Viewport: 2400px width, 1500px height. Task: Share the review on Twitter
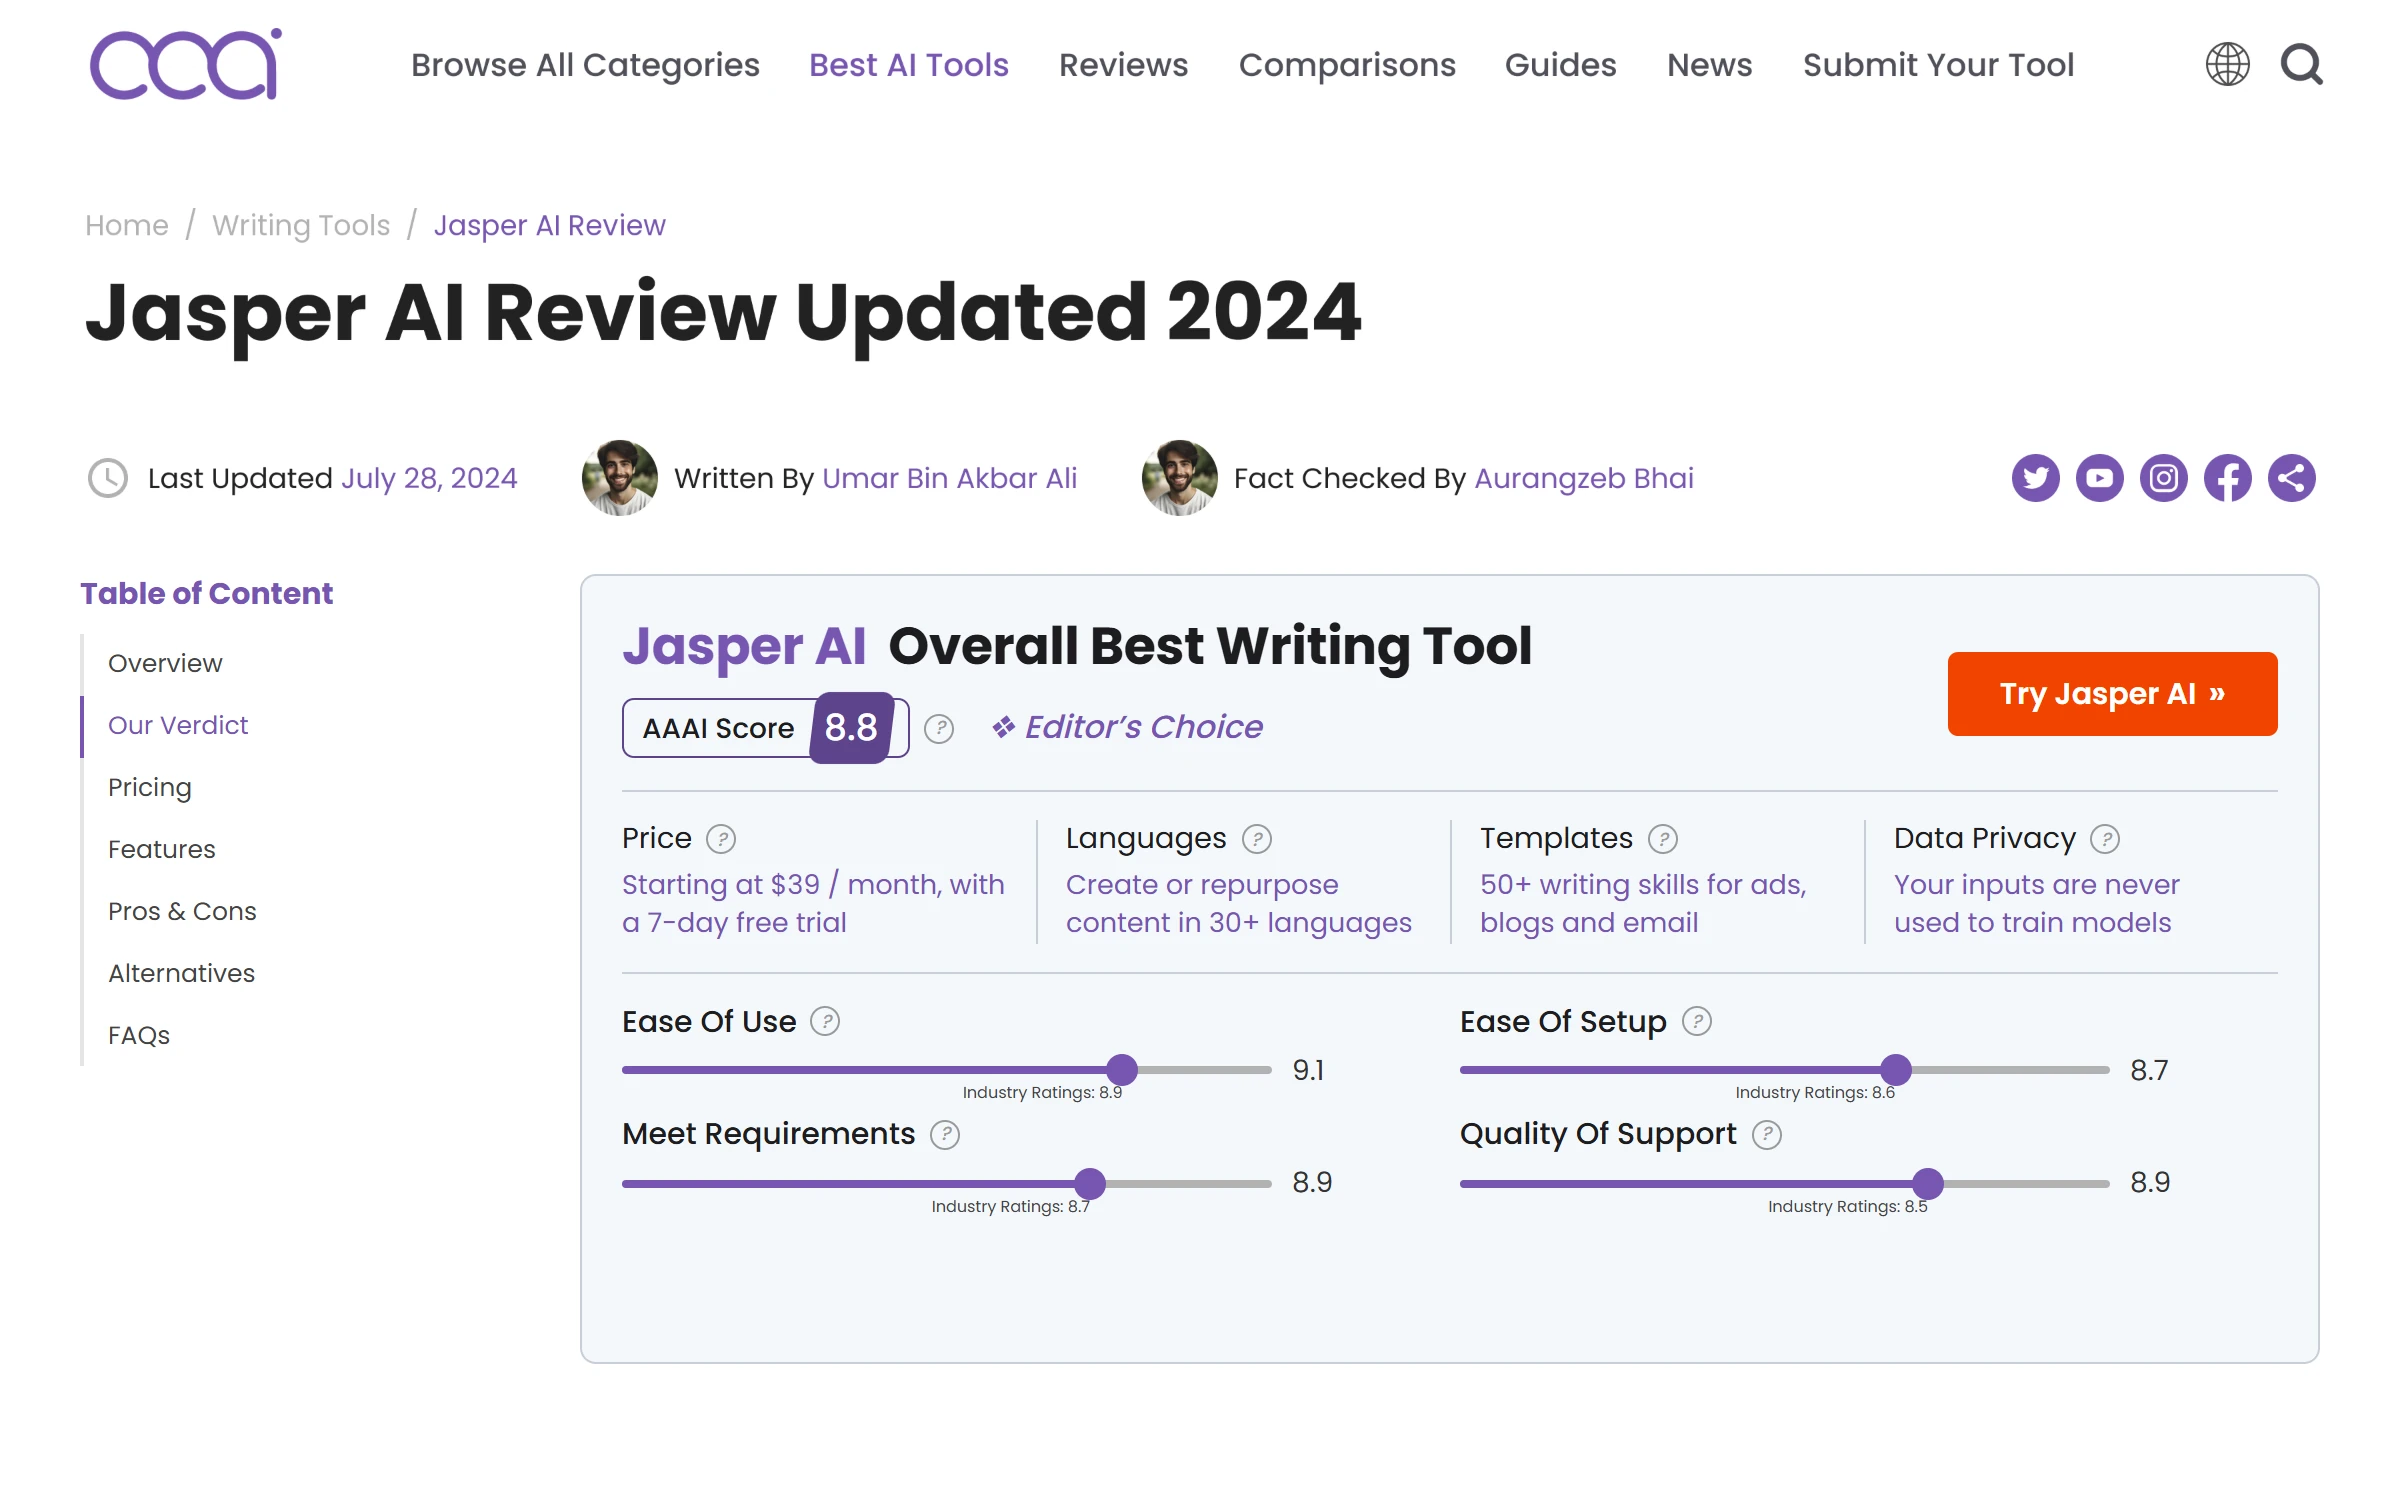[x=2036, y=478]
